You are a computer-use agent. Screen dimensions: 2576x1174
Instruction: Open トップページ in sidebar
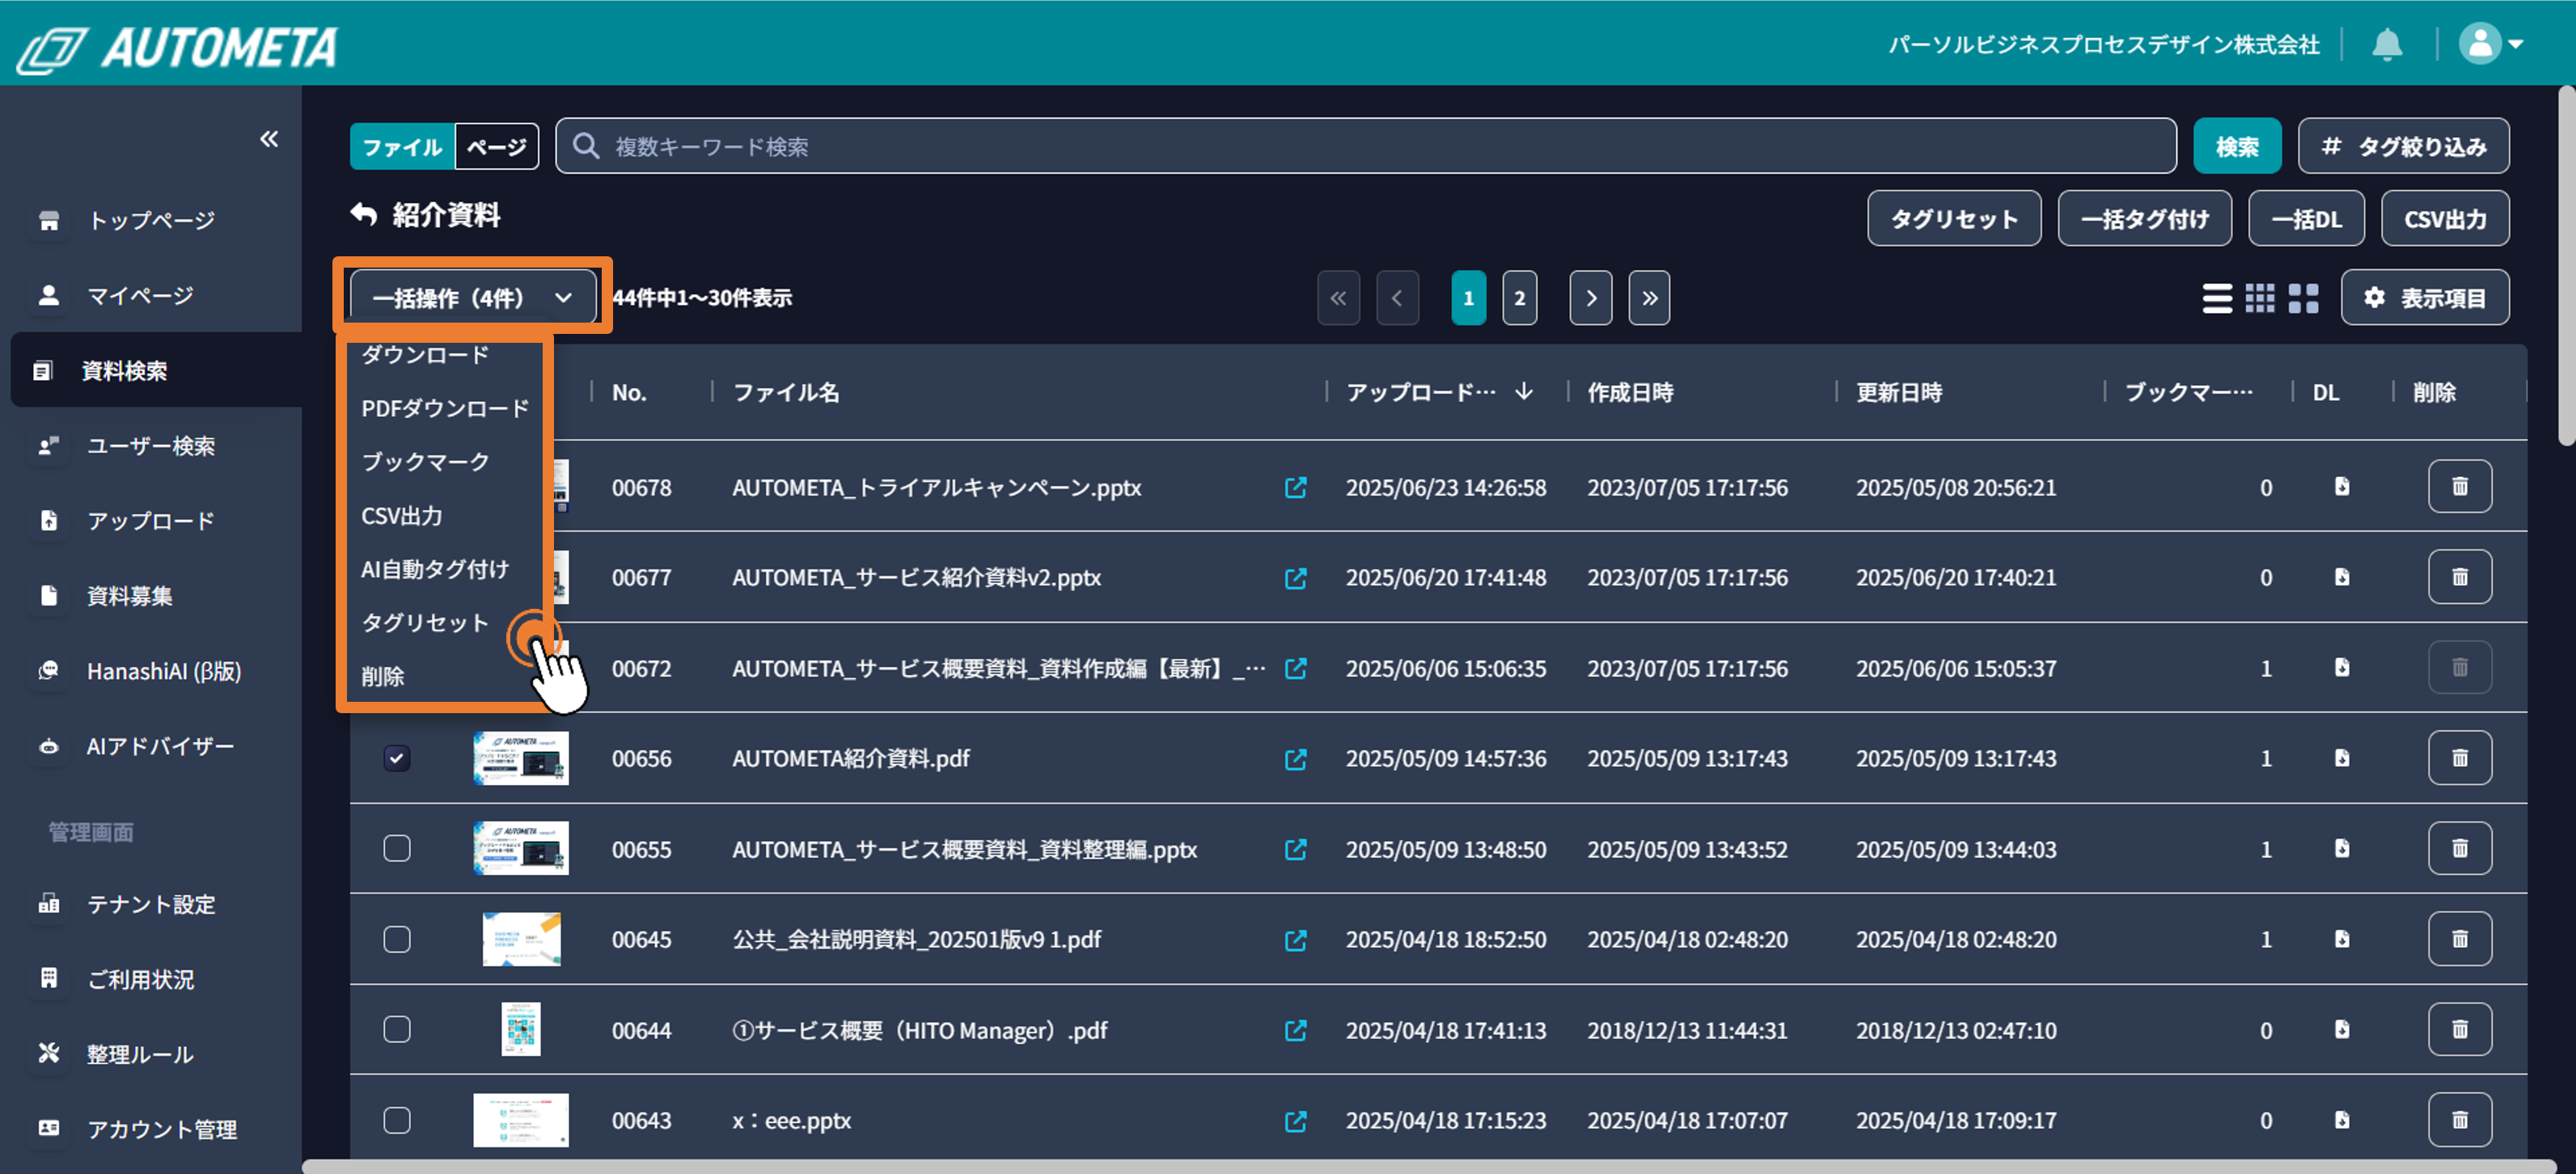click(x=150, y=220)
